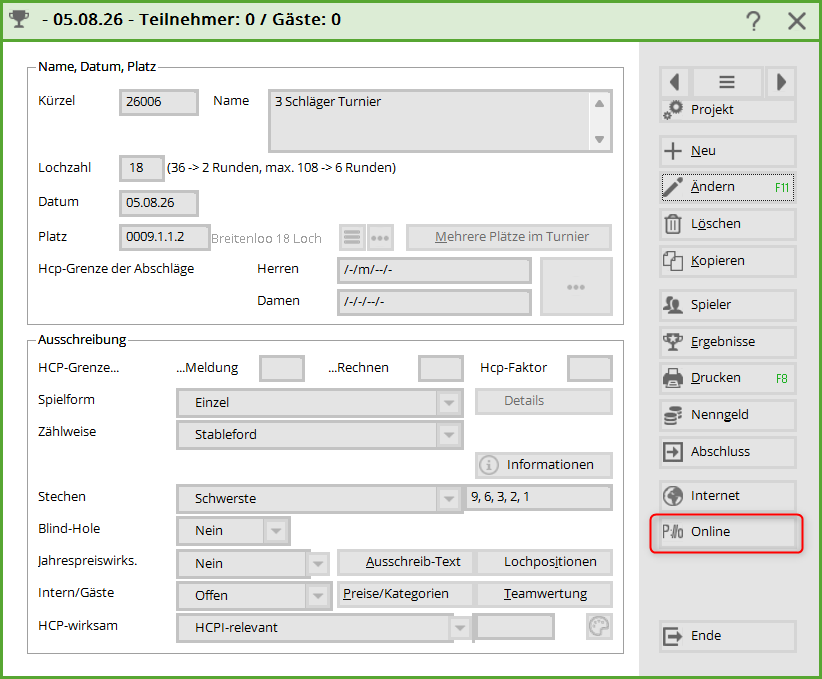
Task: Open tournament list (hamburger) button
Action: 727,82
